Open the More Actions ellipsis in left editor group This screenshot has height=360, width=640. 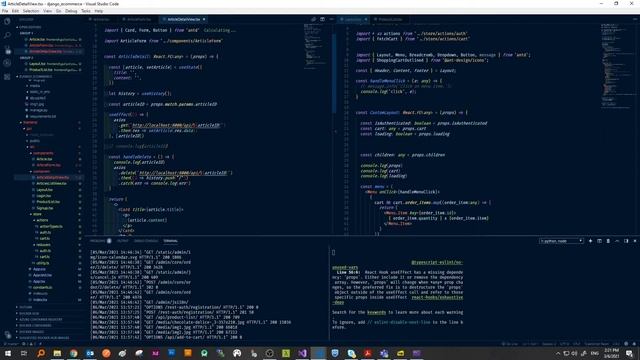331,19
